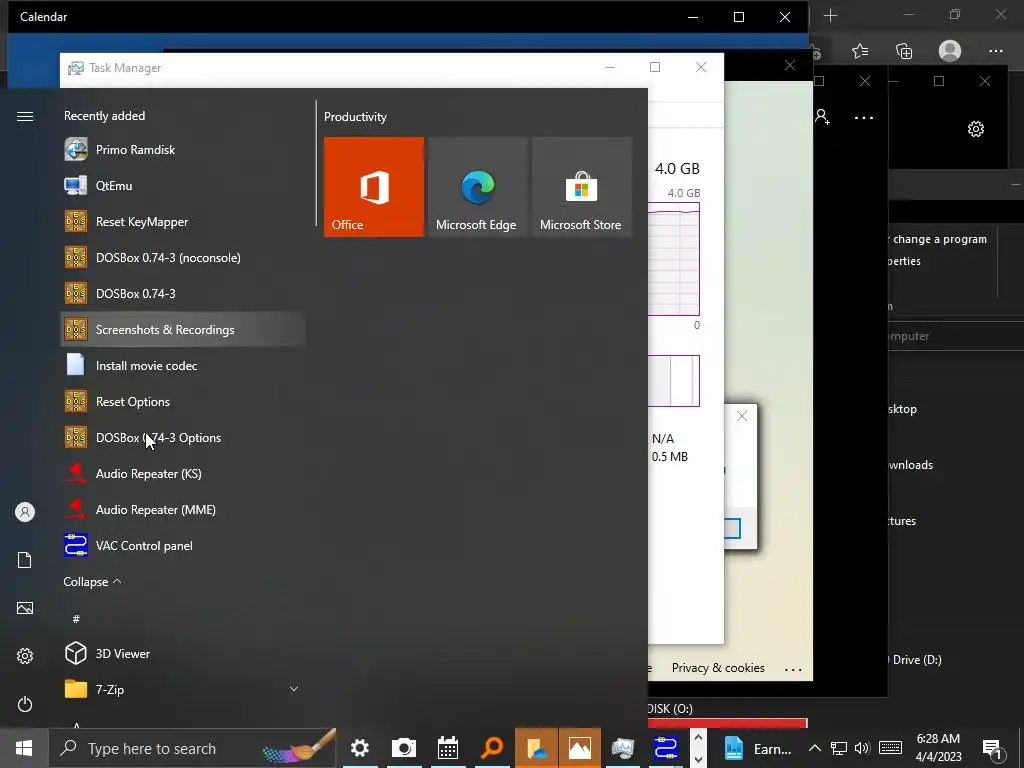Click taskbar overflow scroll-up arrow
The image size is (1024, 768).
pyautogui.click(x=698, y=737)
